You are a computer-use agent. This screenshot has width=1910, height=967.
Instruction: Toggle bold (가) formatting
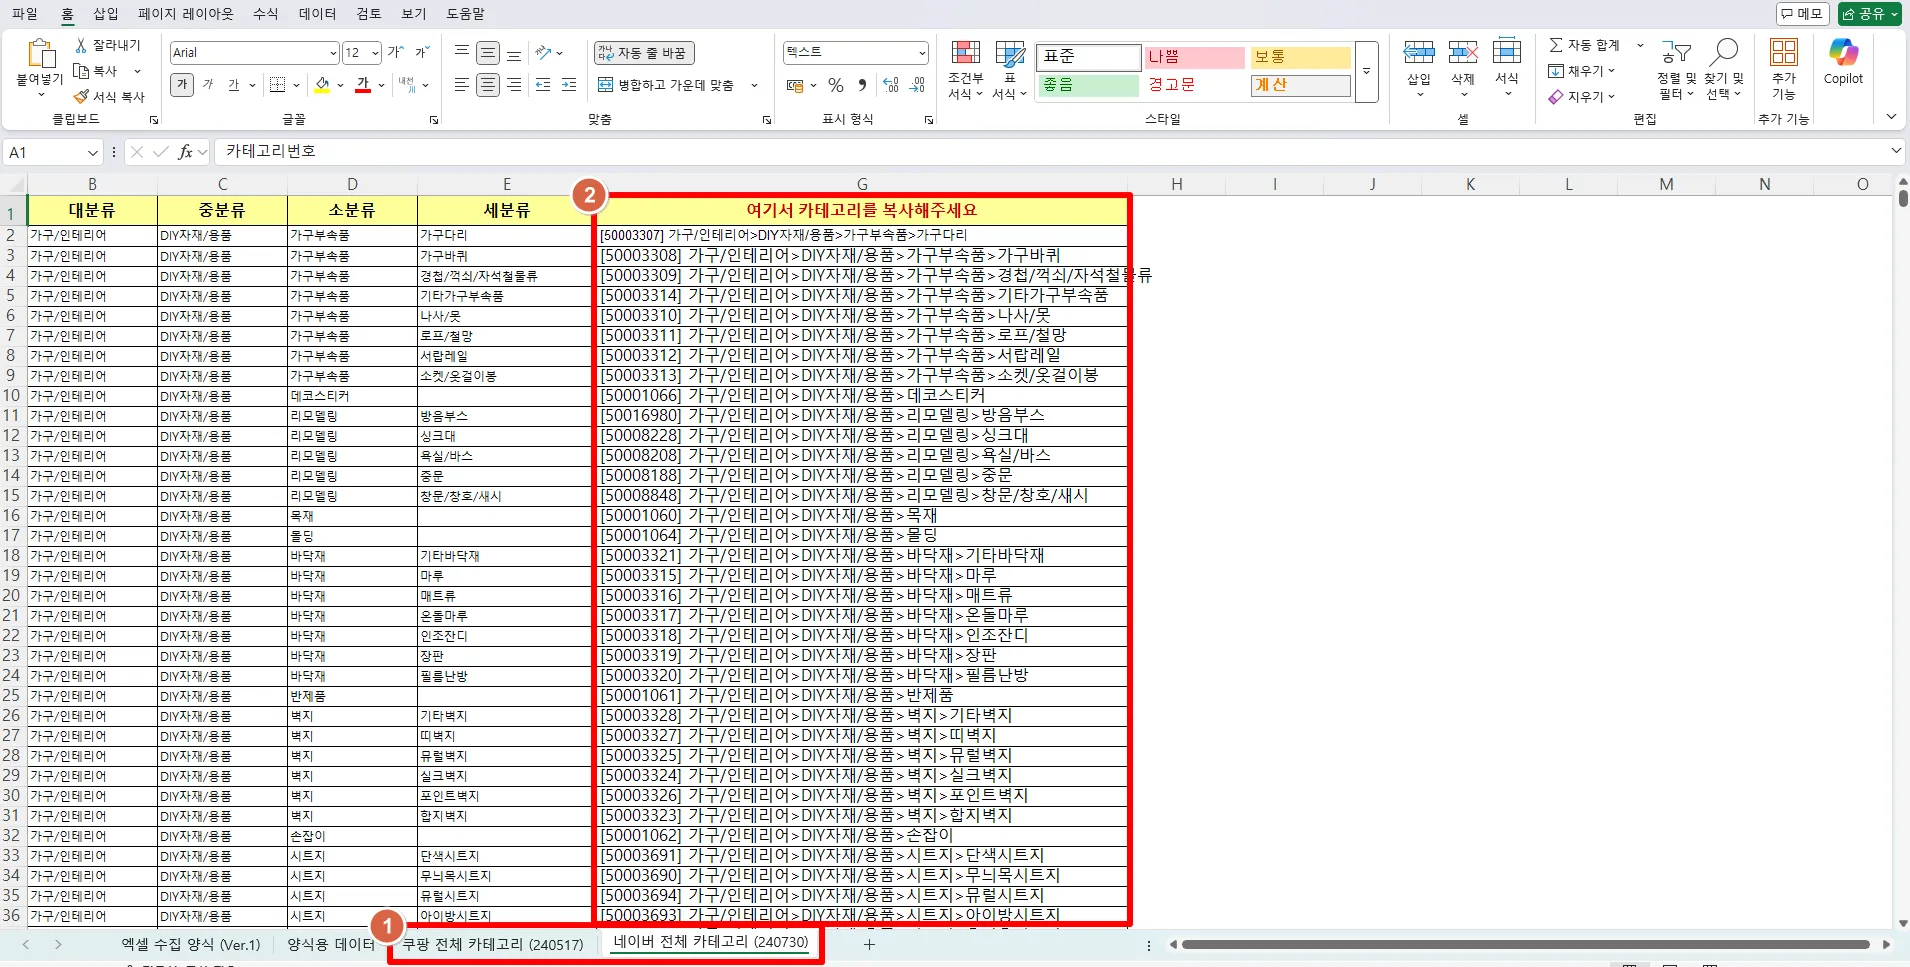[182, 85]
